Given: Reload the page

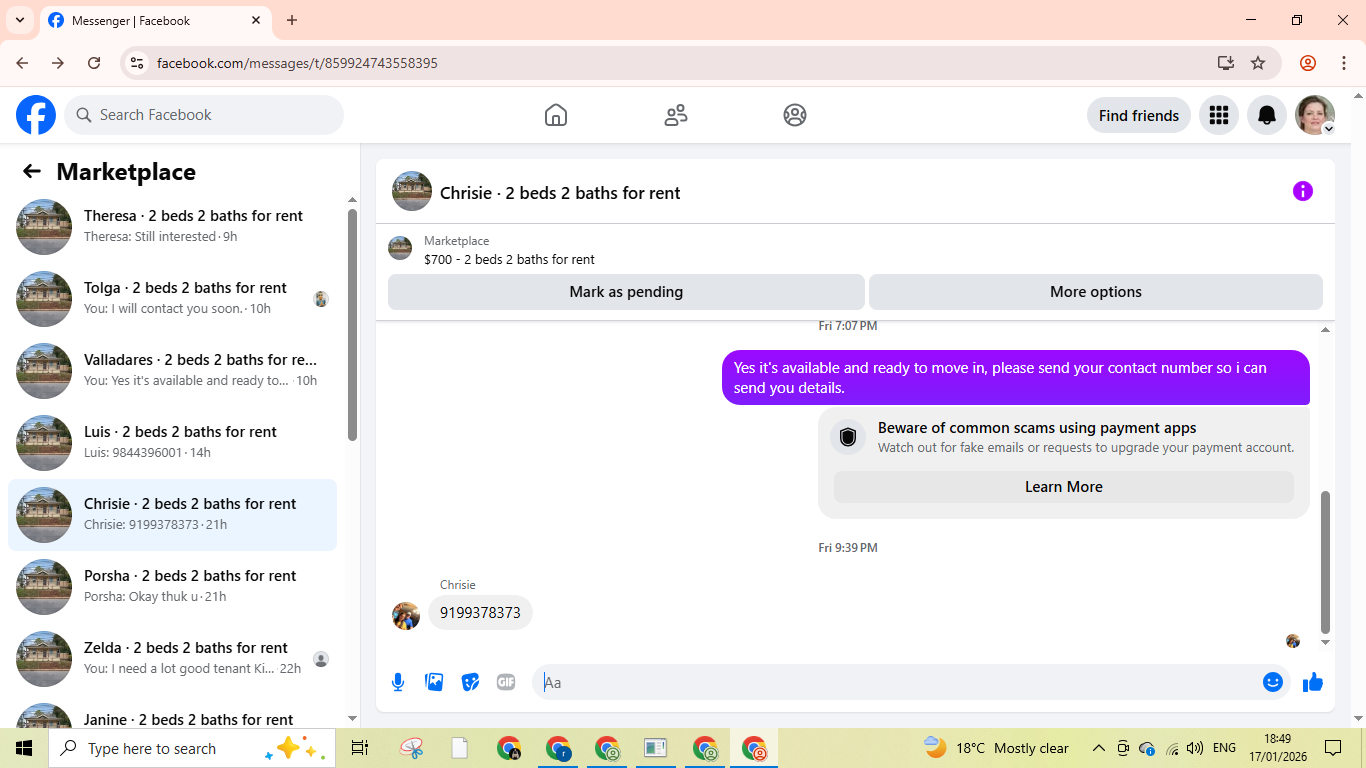Looking at the screenshot, I should click(x=94, y=63).
